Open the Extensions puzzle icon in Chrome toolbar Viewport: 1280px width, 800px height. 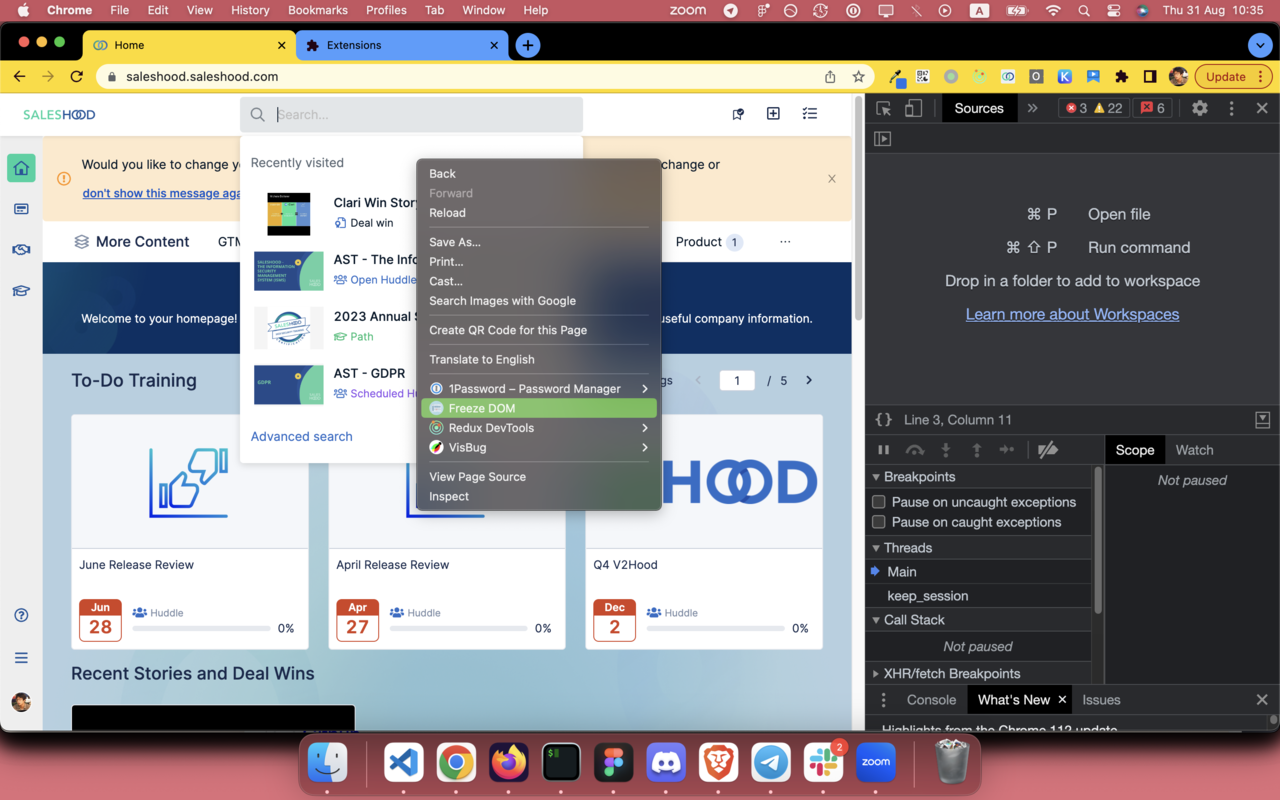point(1122,77)
